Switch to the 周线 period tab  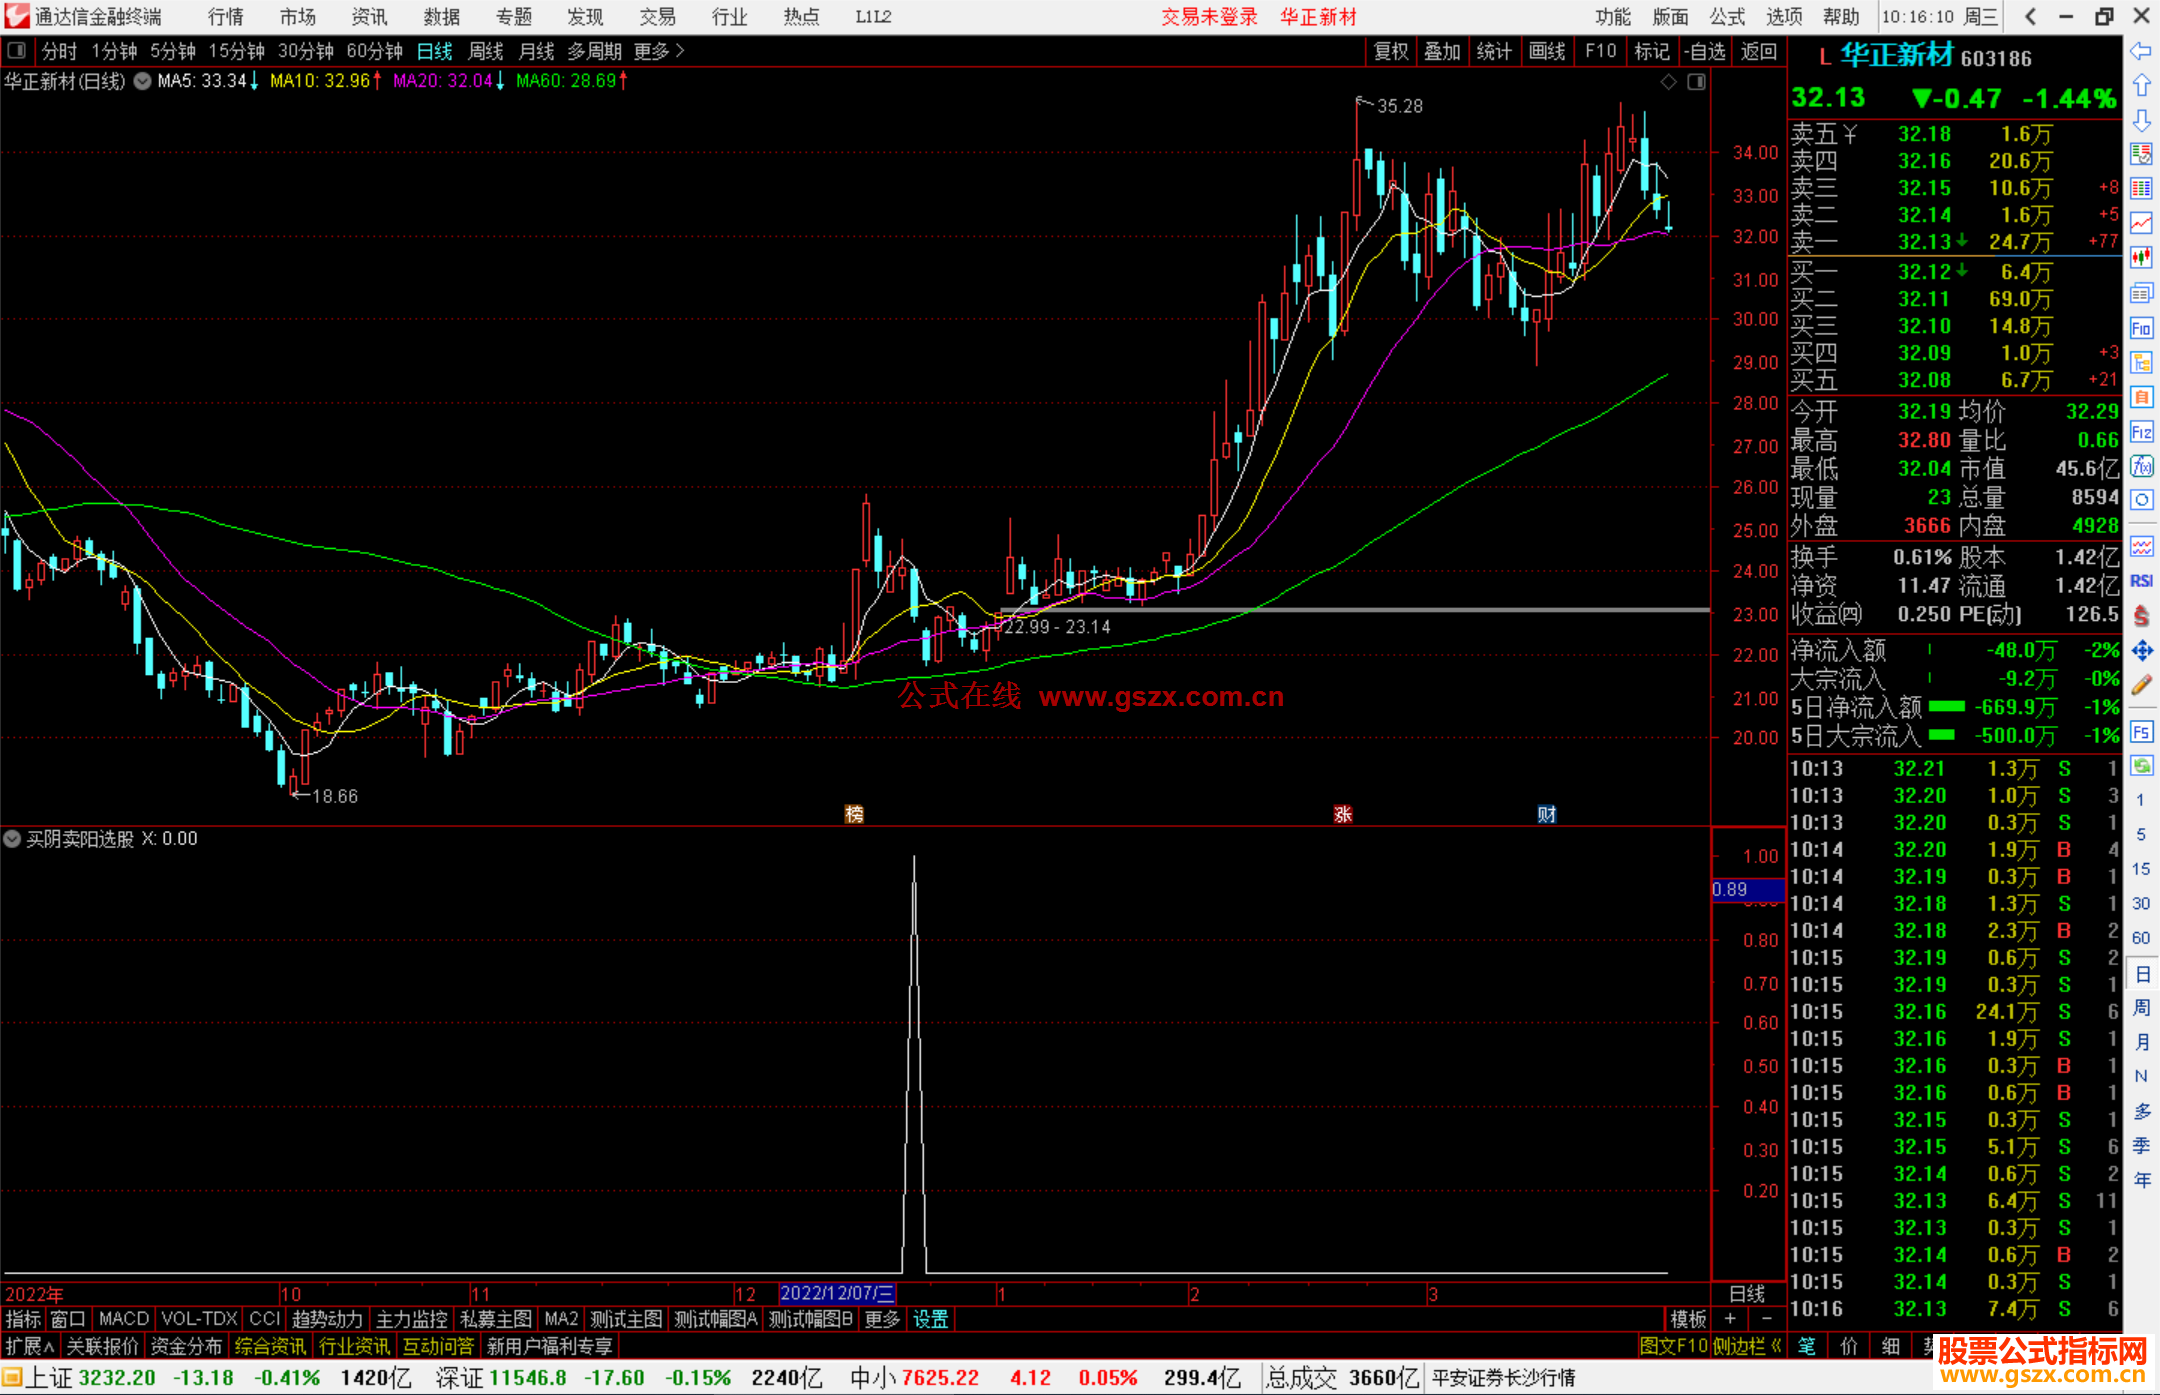coord(486,51)
